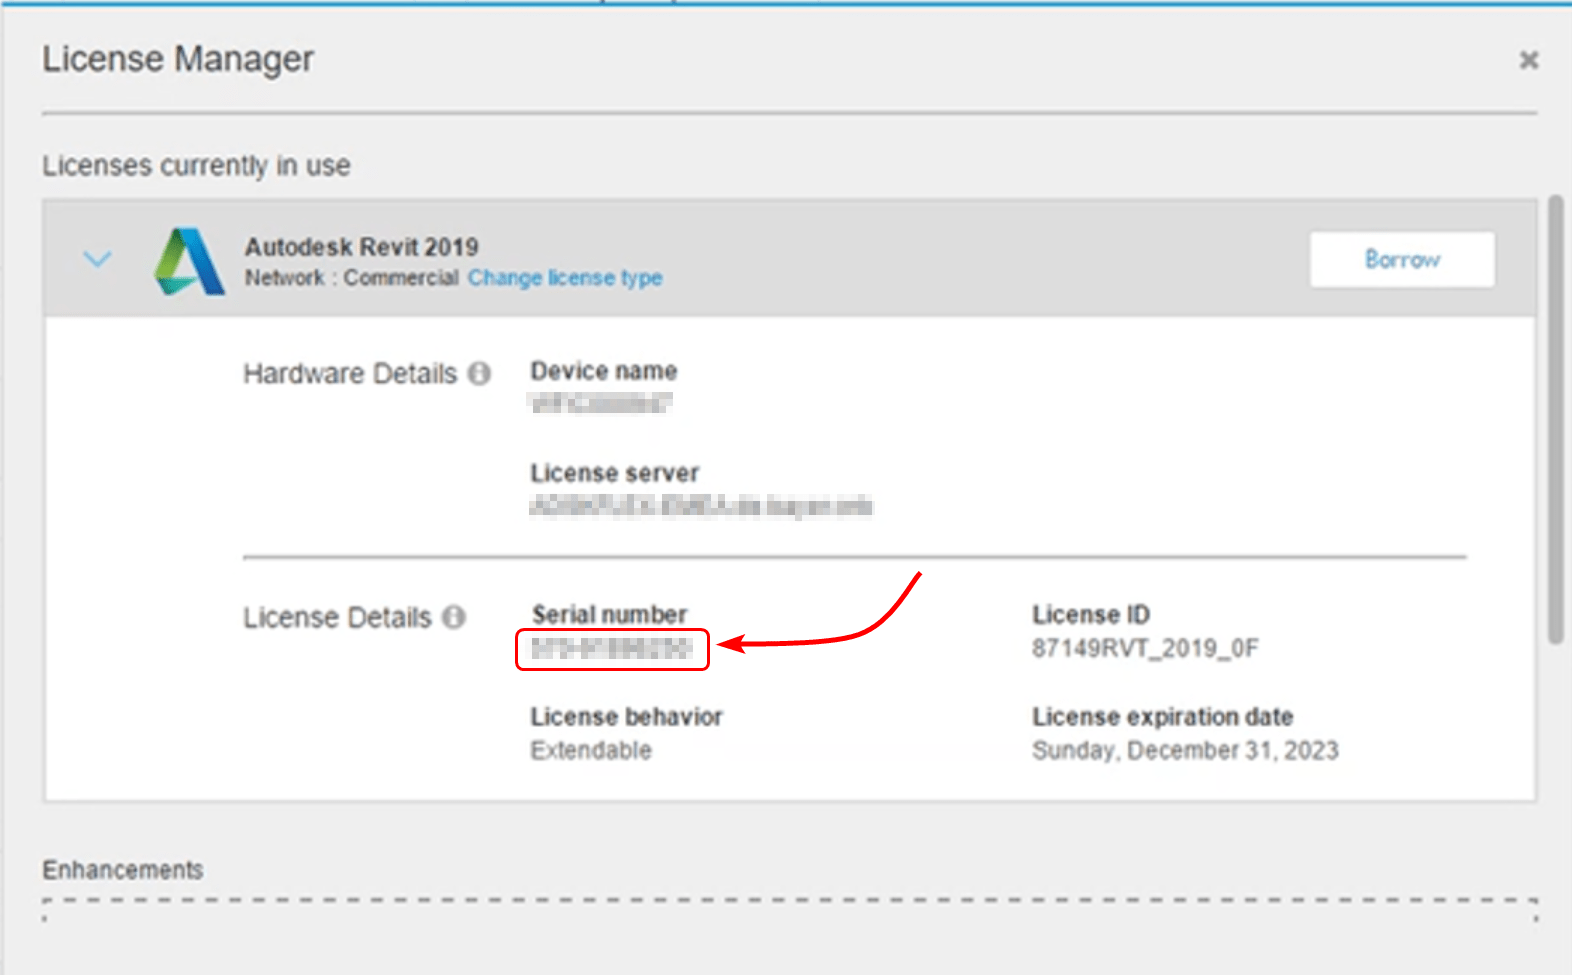The width and height of the screenshot is (1572, 975).
Task: Click the vertical scrollbar thumb
Action: pyautogui.click(x=1555, y=420)
